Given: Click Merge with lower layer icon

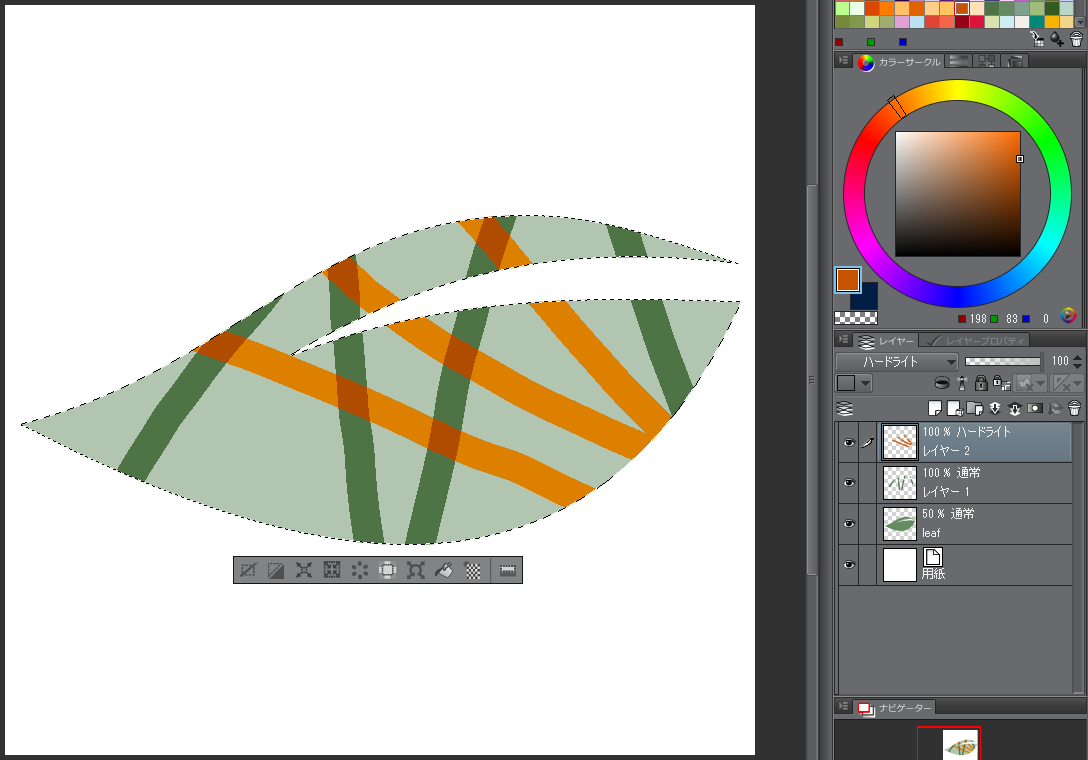Looking at the screenshot, I should [1014, 409].
